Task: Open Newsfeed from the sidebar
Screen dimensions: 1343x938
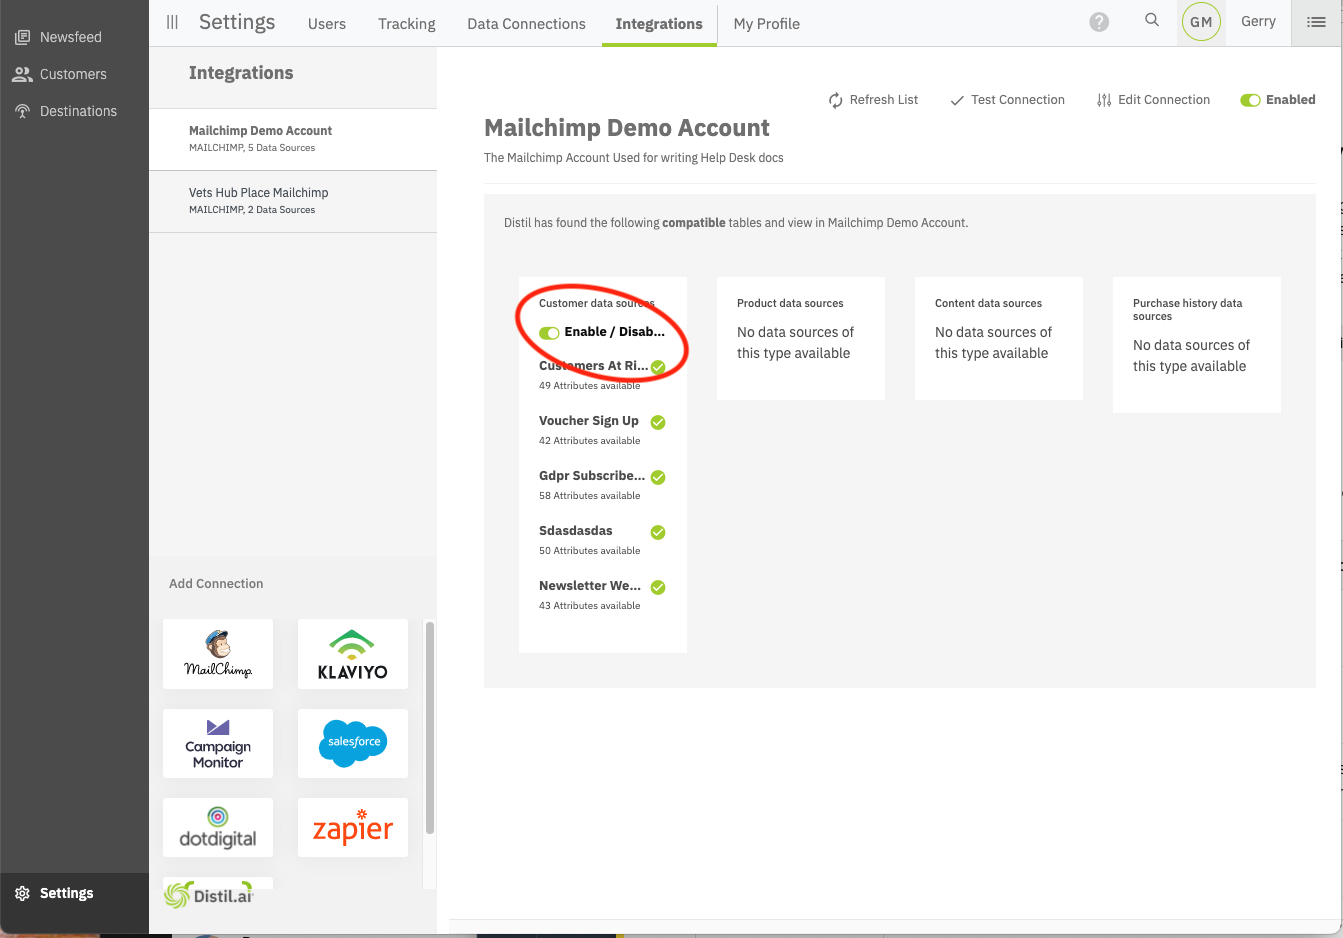Action: [x=71, y=37]
